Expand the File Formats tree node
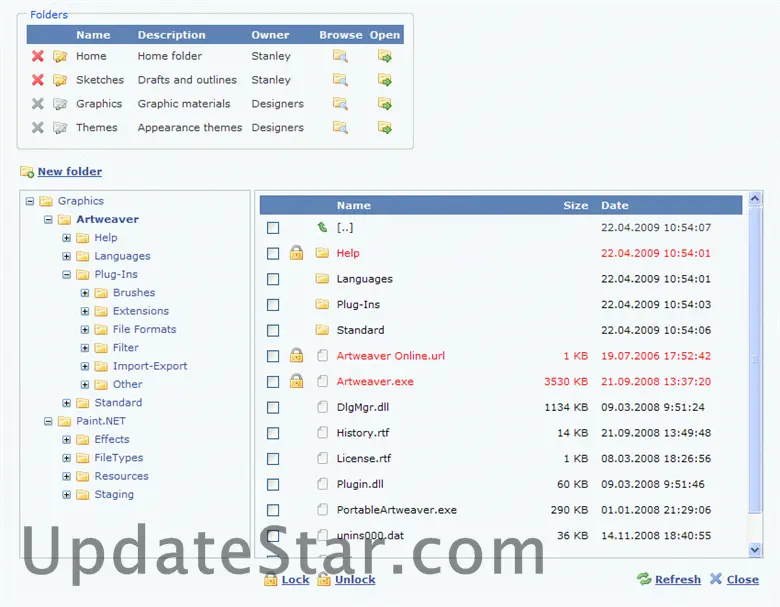The height and width of the screenshot is (607, 780). coord(85,329)
